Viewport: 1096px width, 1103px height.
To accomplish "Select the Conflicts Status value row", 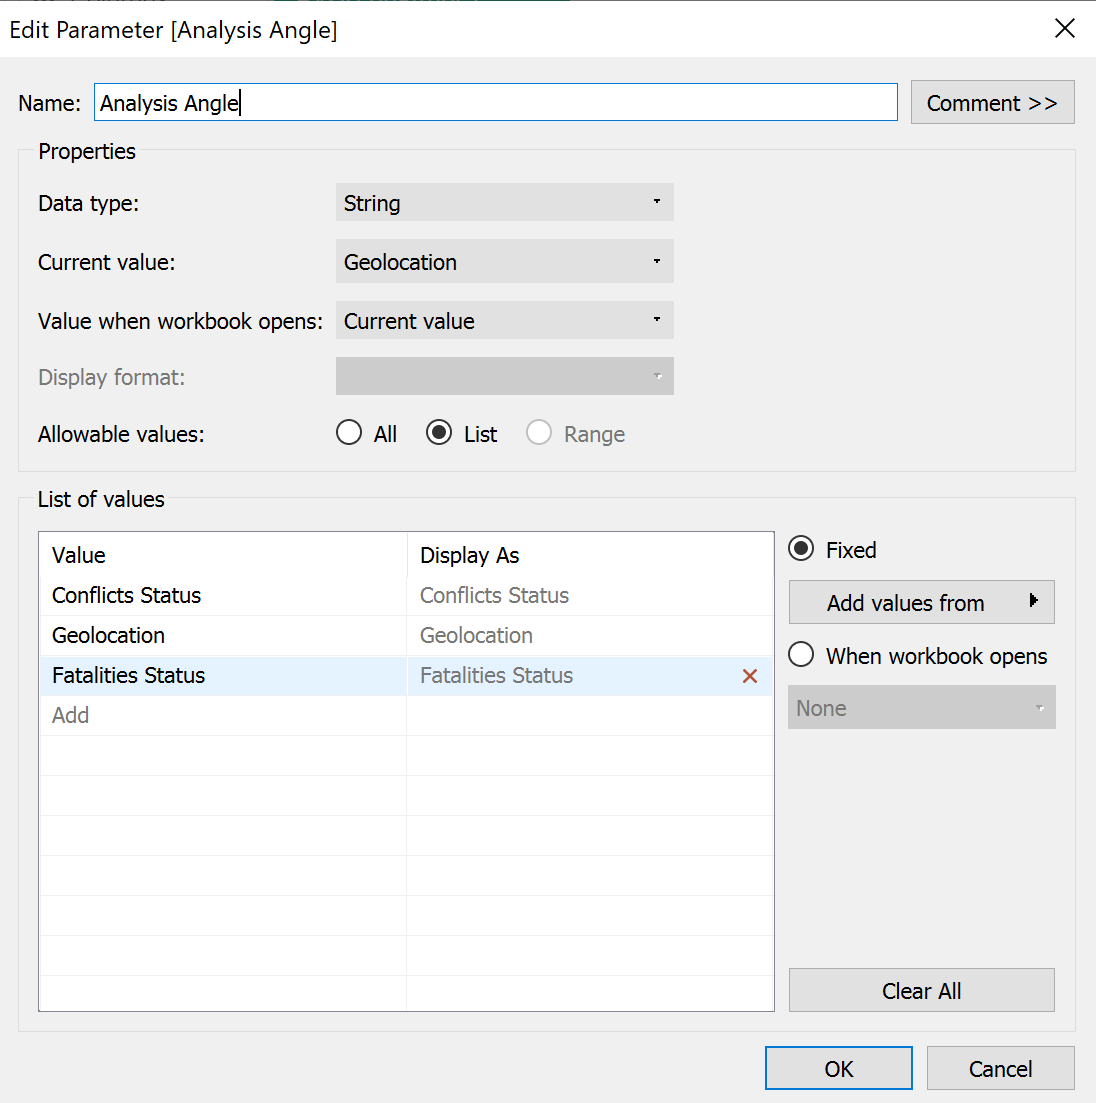I will pyautogui.click(x=127, y=595).
